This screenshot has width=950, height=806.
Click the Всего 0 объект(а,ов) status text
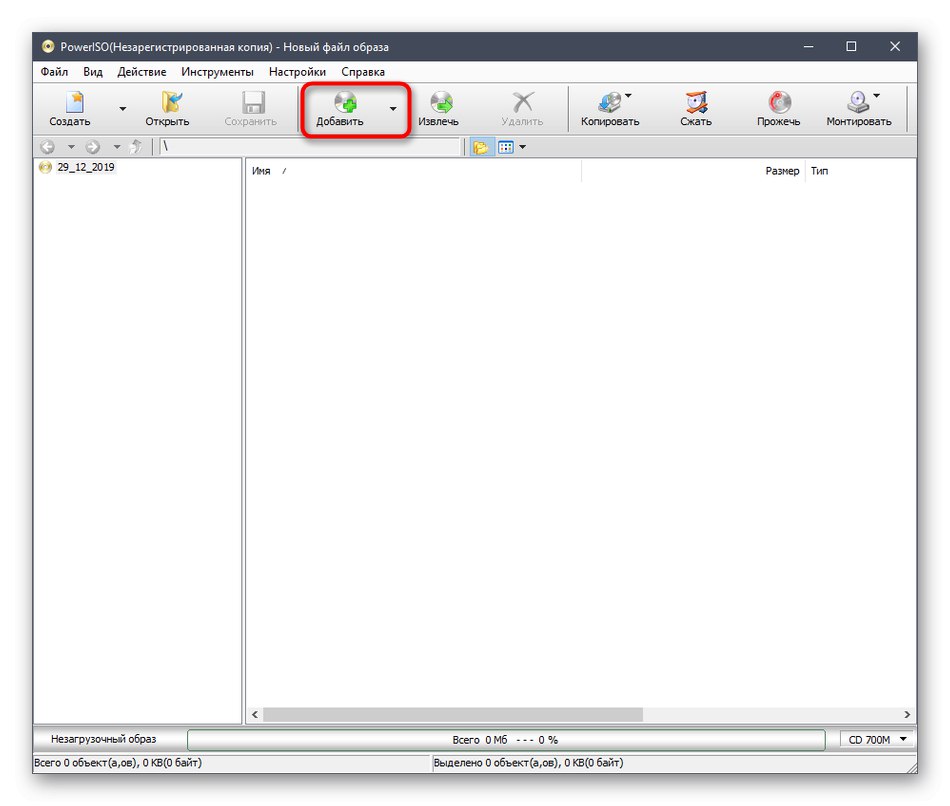pos(118,763)
